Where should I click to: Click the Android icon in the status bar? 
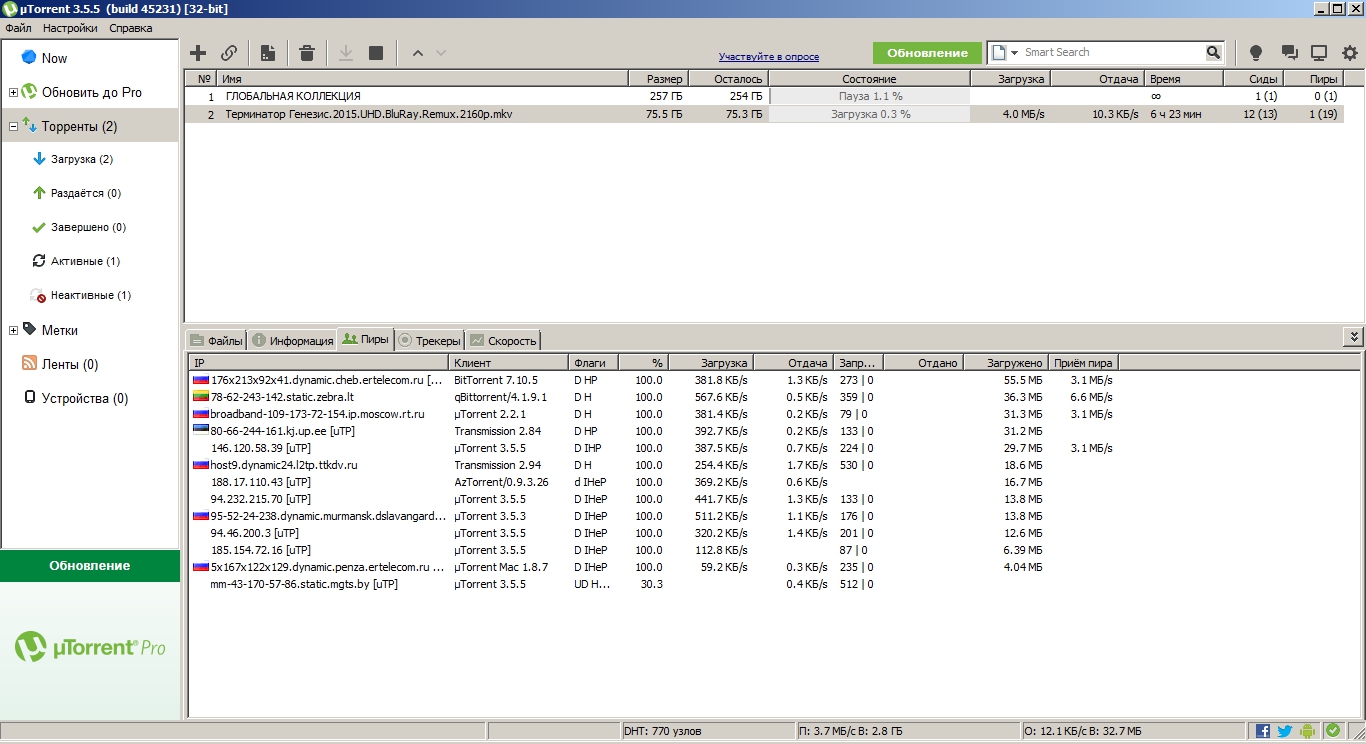[x=1308, y=731]
